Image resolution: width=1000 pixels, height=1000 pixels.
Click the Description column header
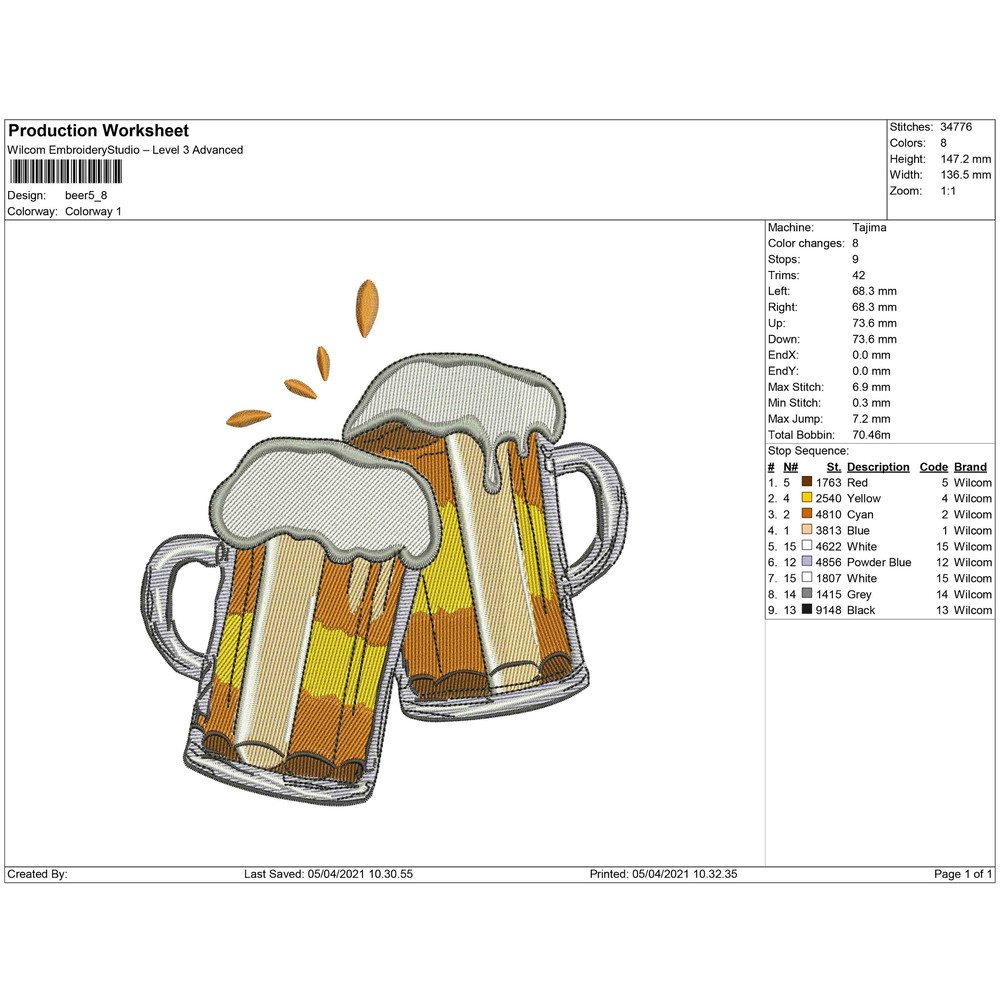tap(877, 467)
